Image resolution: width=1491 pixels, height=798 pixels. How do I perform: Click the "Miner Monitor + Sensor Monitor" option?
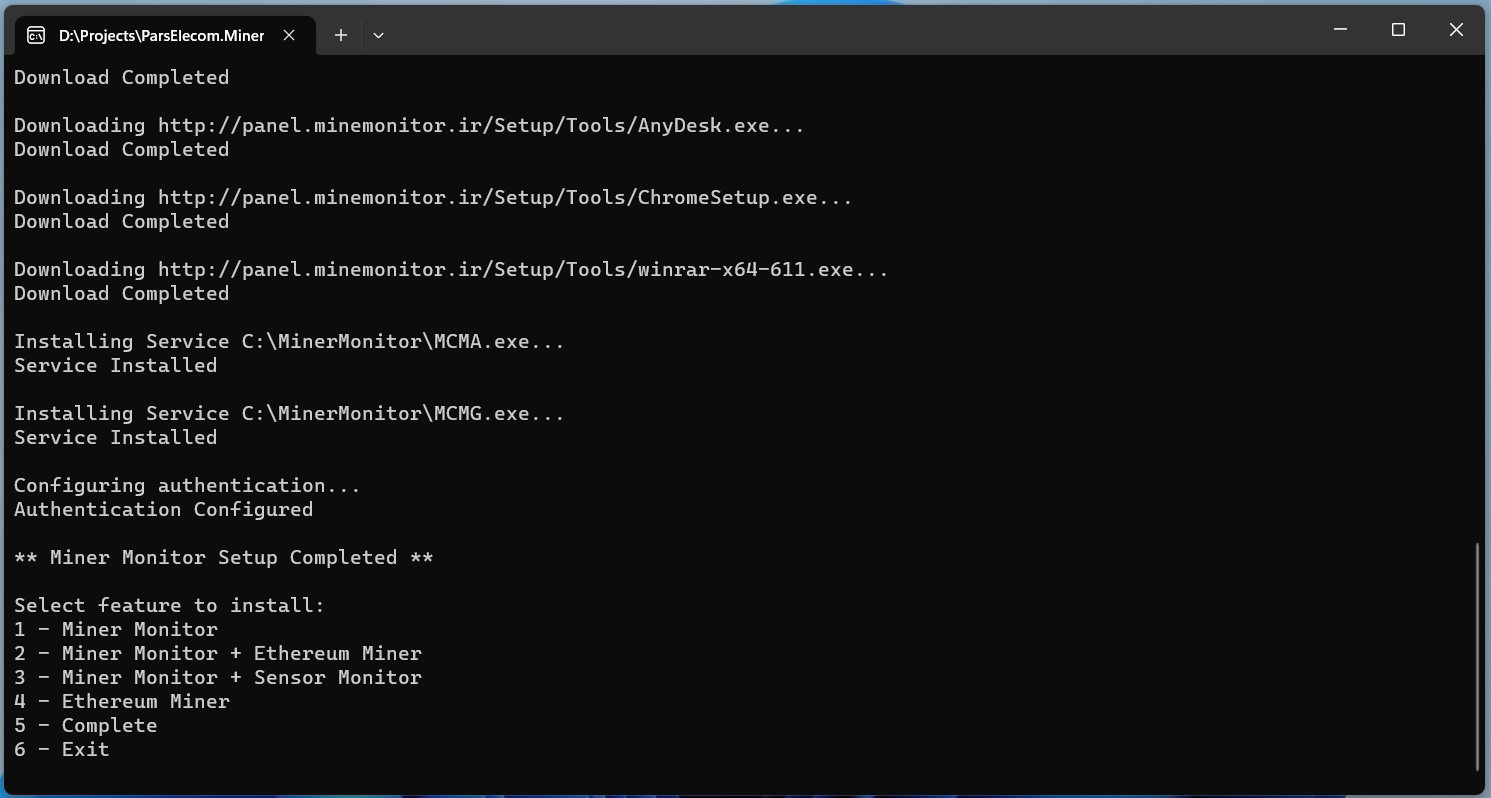pyautogui.click(x=241, y=678)
